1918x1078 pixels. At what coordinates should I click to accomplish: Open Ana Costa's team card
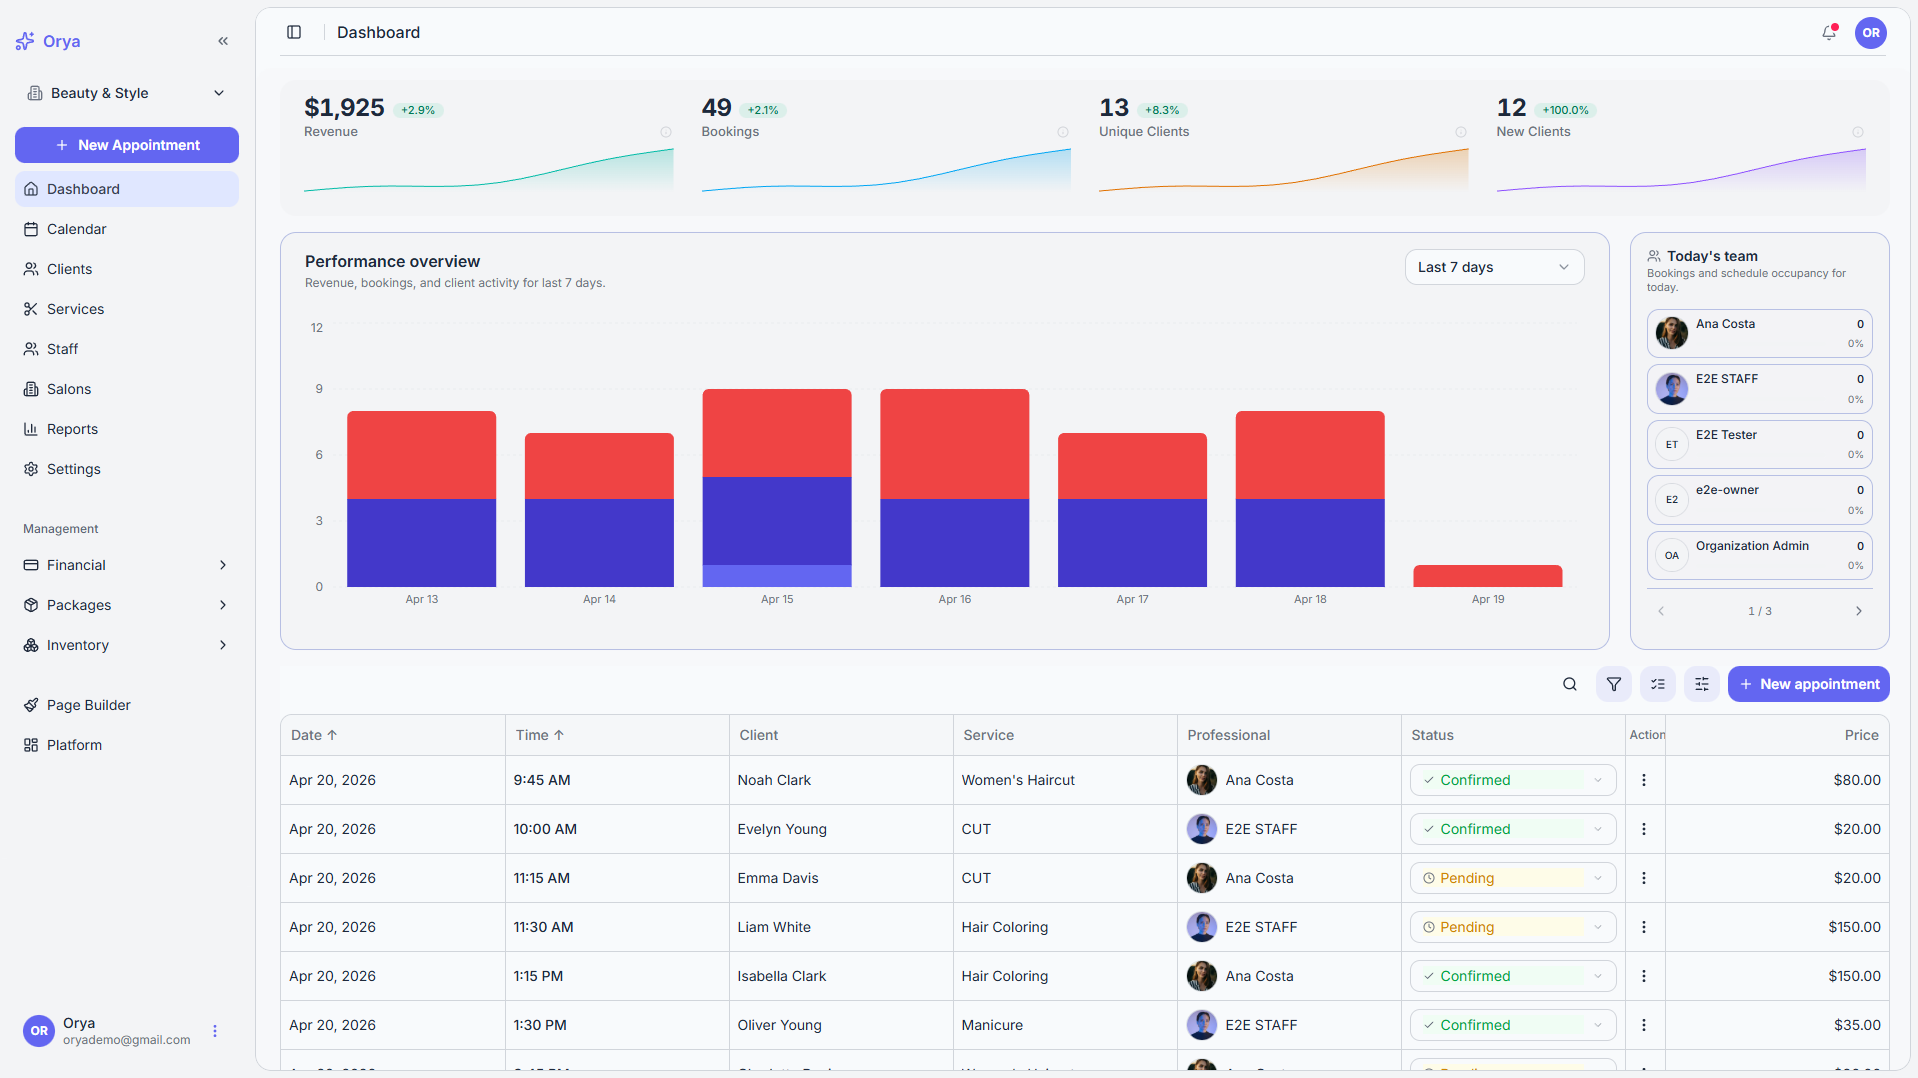tap(1759, 333)
